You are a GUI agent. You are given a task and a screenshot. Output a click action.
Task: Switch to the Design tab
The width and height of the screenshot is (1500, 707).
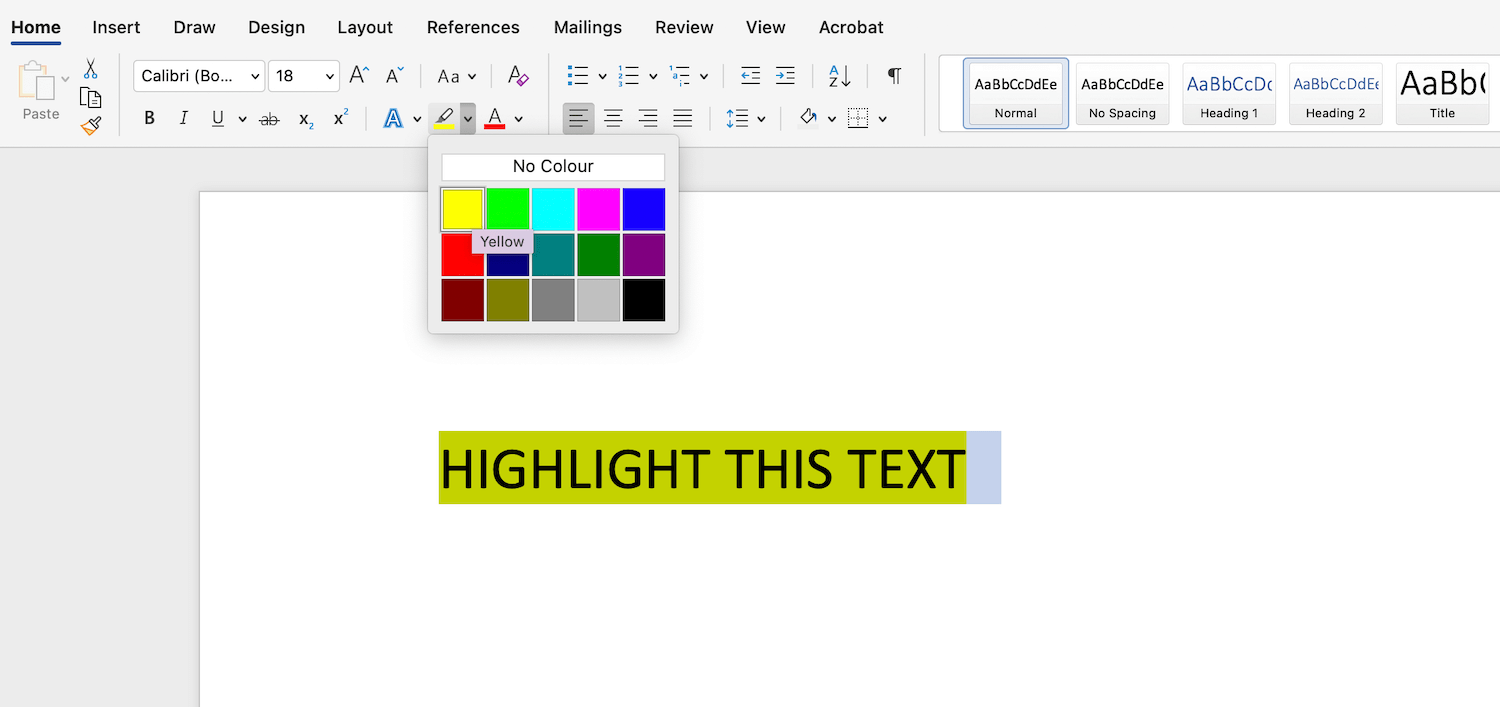tap(276, 27)
